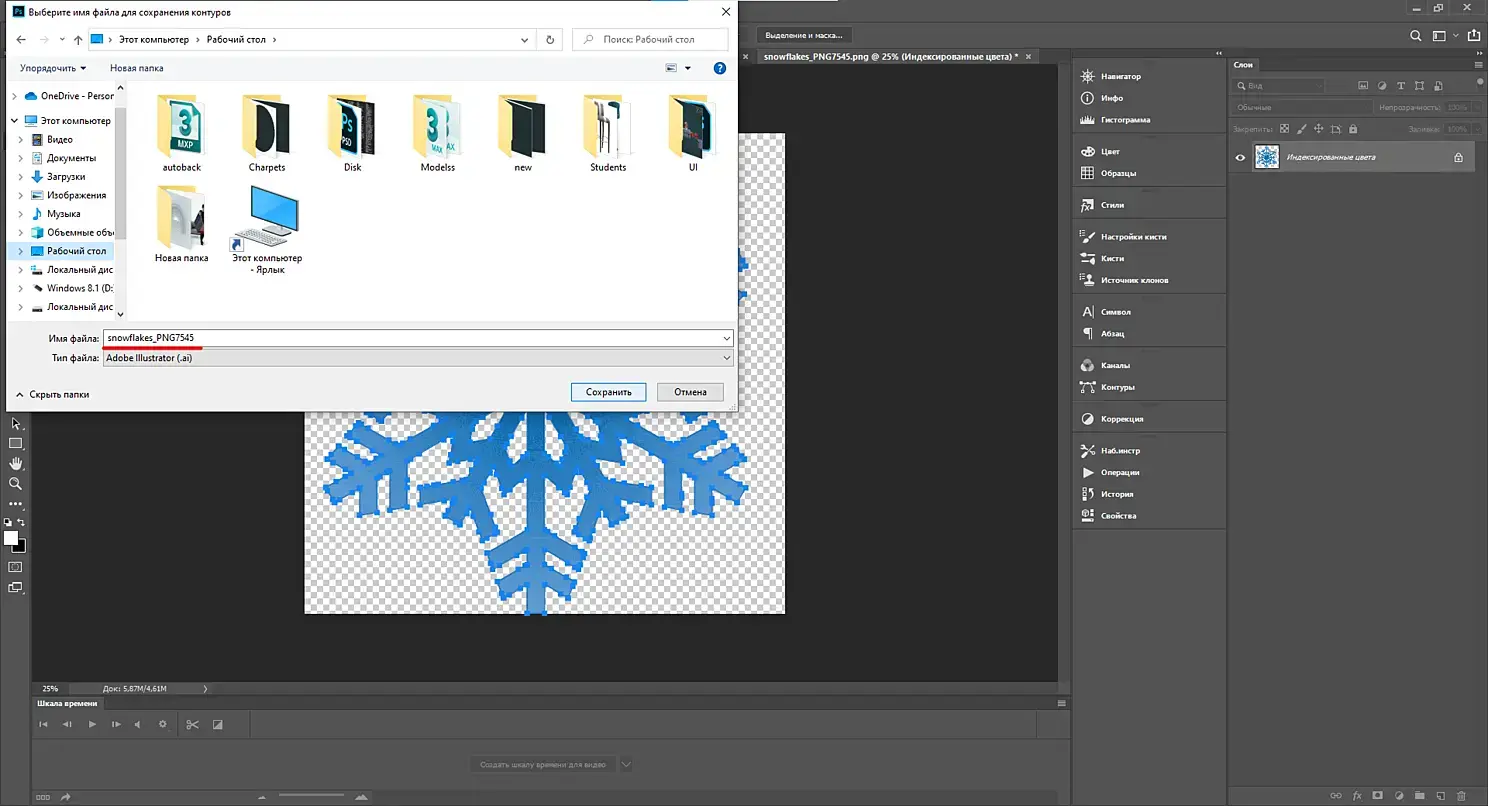Screen dimensions: 1488x806
Task: Open the Тип файла dropdown
Action: (x=418, y=358)
